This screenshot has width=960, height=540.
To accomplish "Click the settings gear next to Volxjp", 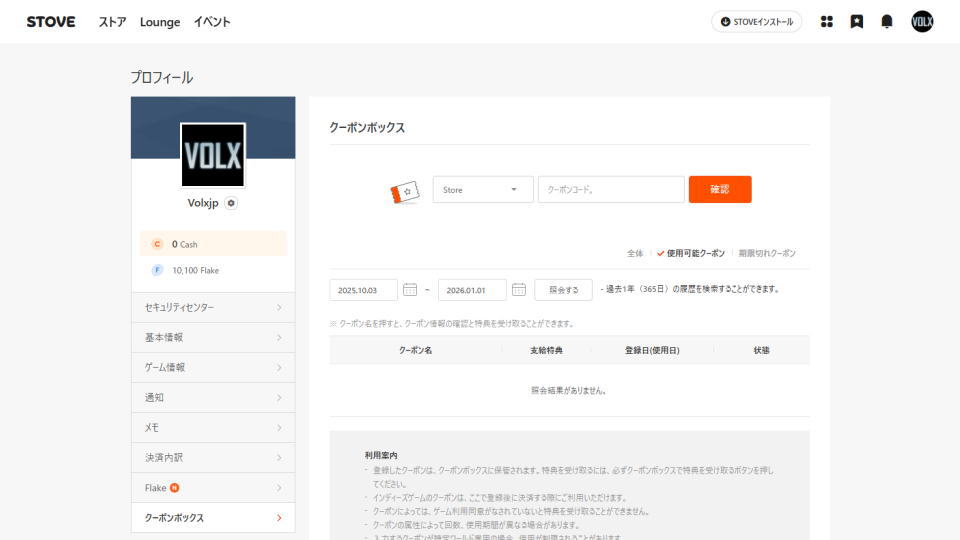I will (232, 203).
